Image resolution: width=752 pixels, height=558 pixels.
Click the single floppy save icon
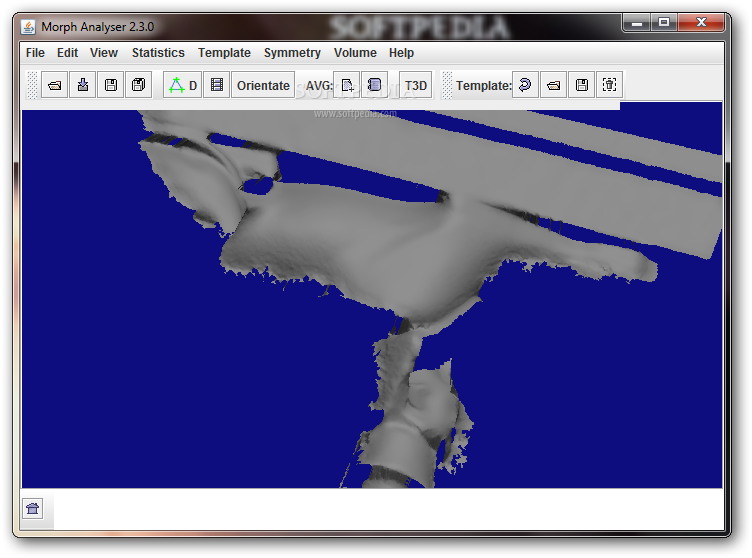coord(111,85)
